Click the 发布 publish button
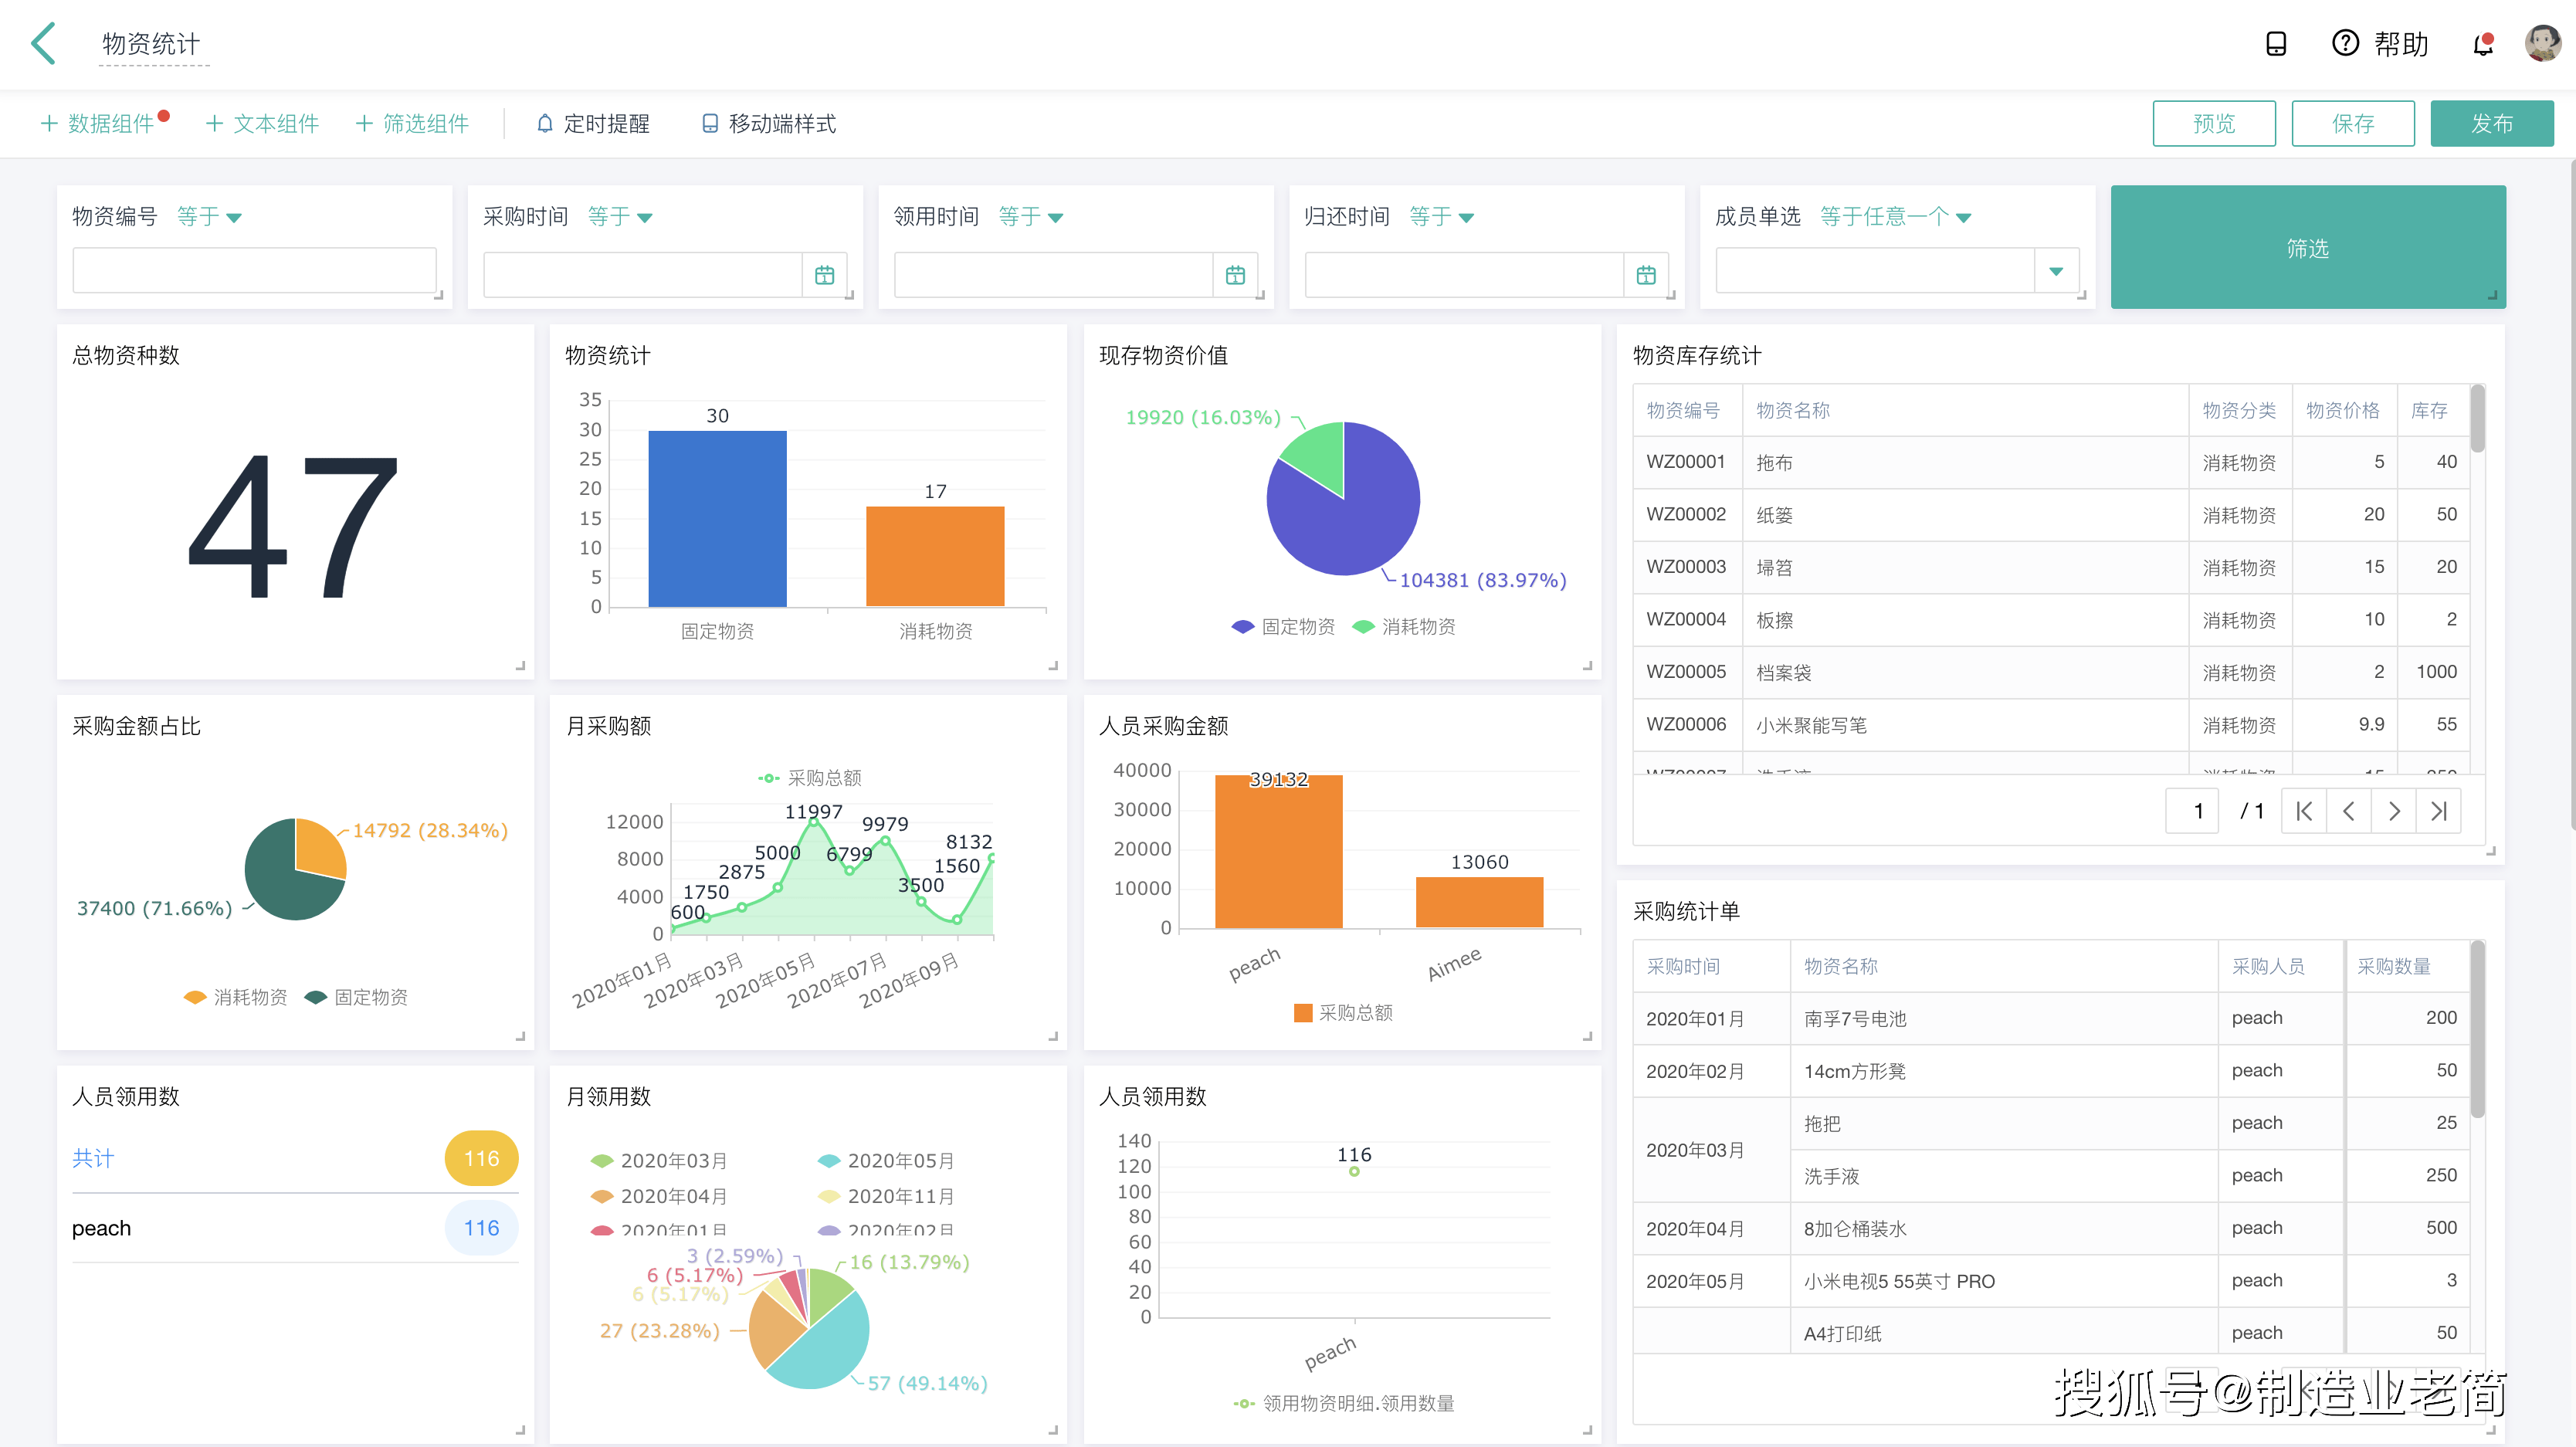The width and height of the screenshot is (2576, 1447). (x=2491, y=124)
